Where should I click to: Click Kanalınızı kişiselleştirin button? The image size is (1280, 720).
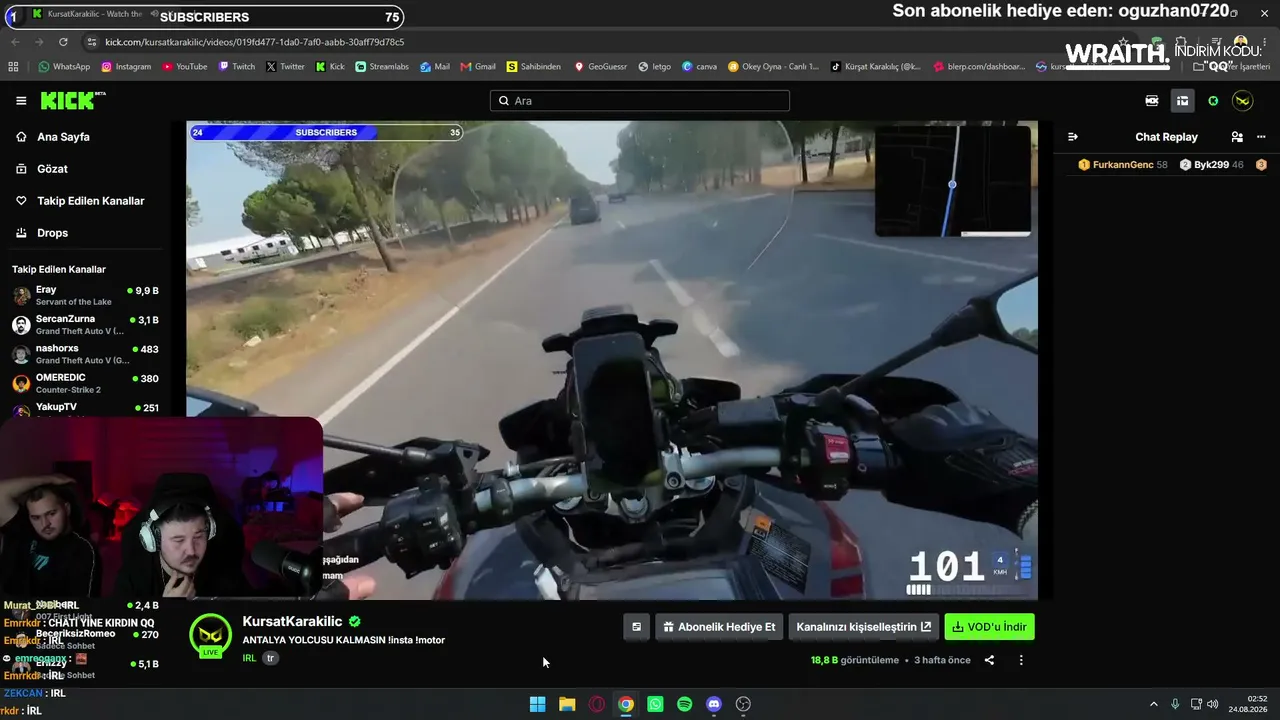pyautogui.click(x=864, y=627)
